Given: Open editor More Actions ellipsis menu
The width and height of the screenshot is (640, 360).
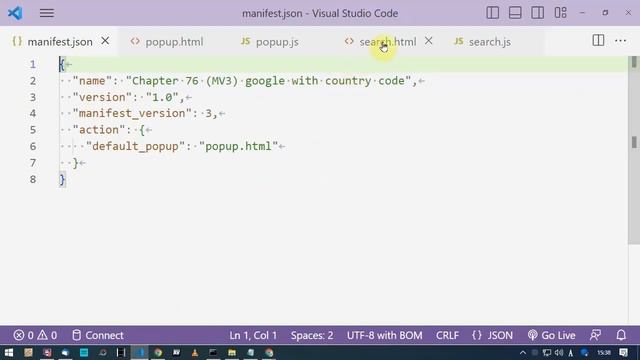Looking at the screenshot, I should [x=621, y=40].
